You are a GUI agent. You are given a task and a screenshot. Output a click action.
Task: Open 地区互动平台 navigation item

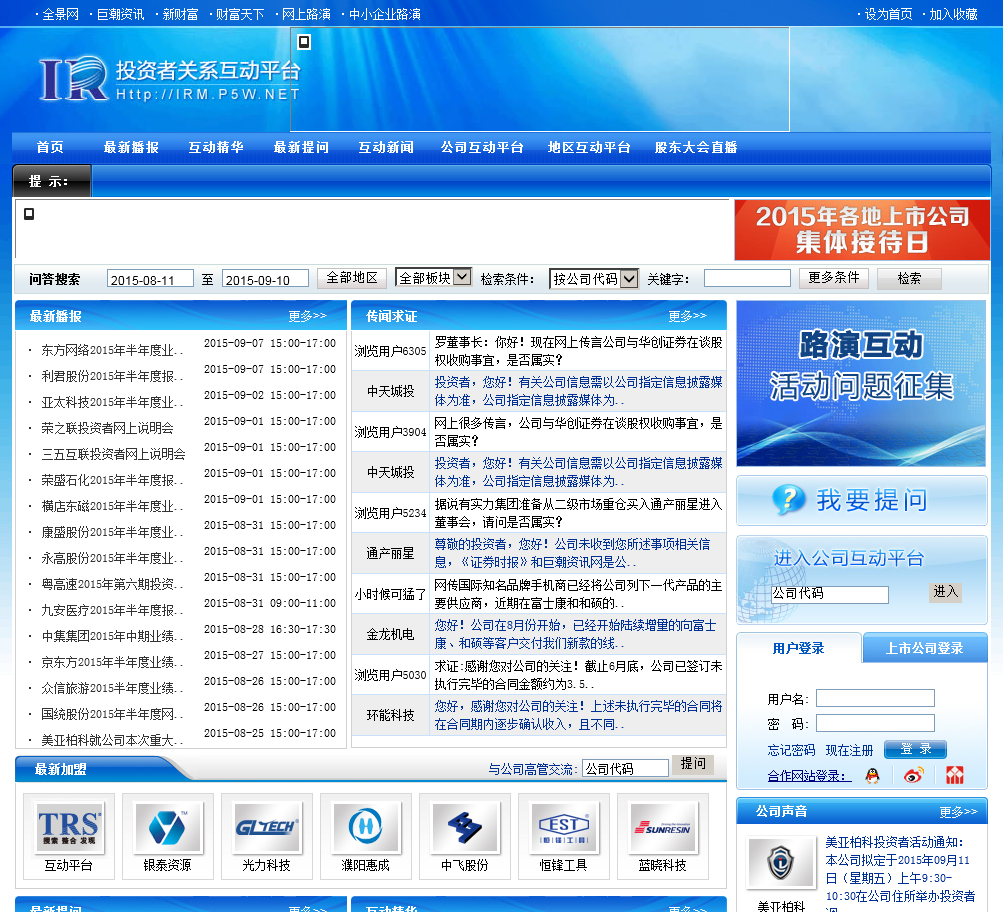pyautogui.click(x=589, y=148)
